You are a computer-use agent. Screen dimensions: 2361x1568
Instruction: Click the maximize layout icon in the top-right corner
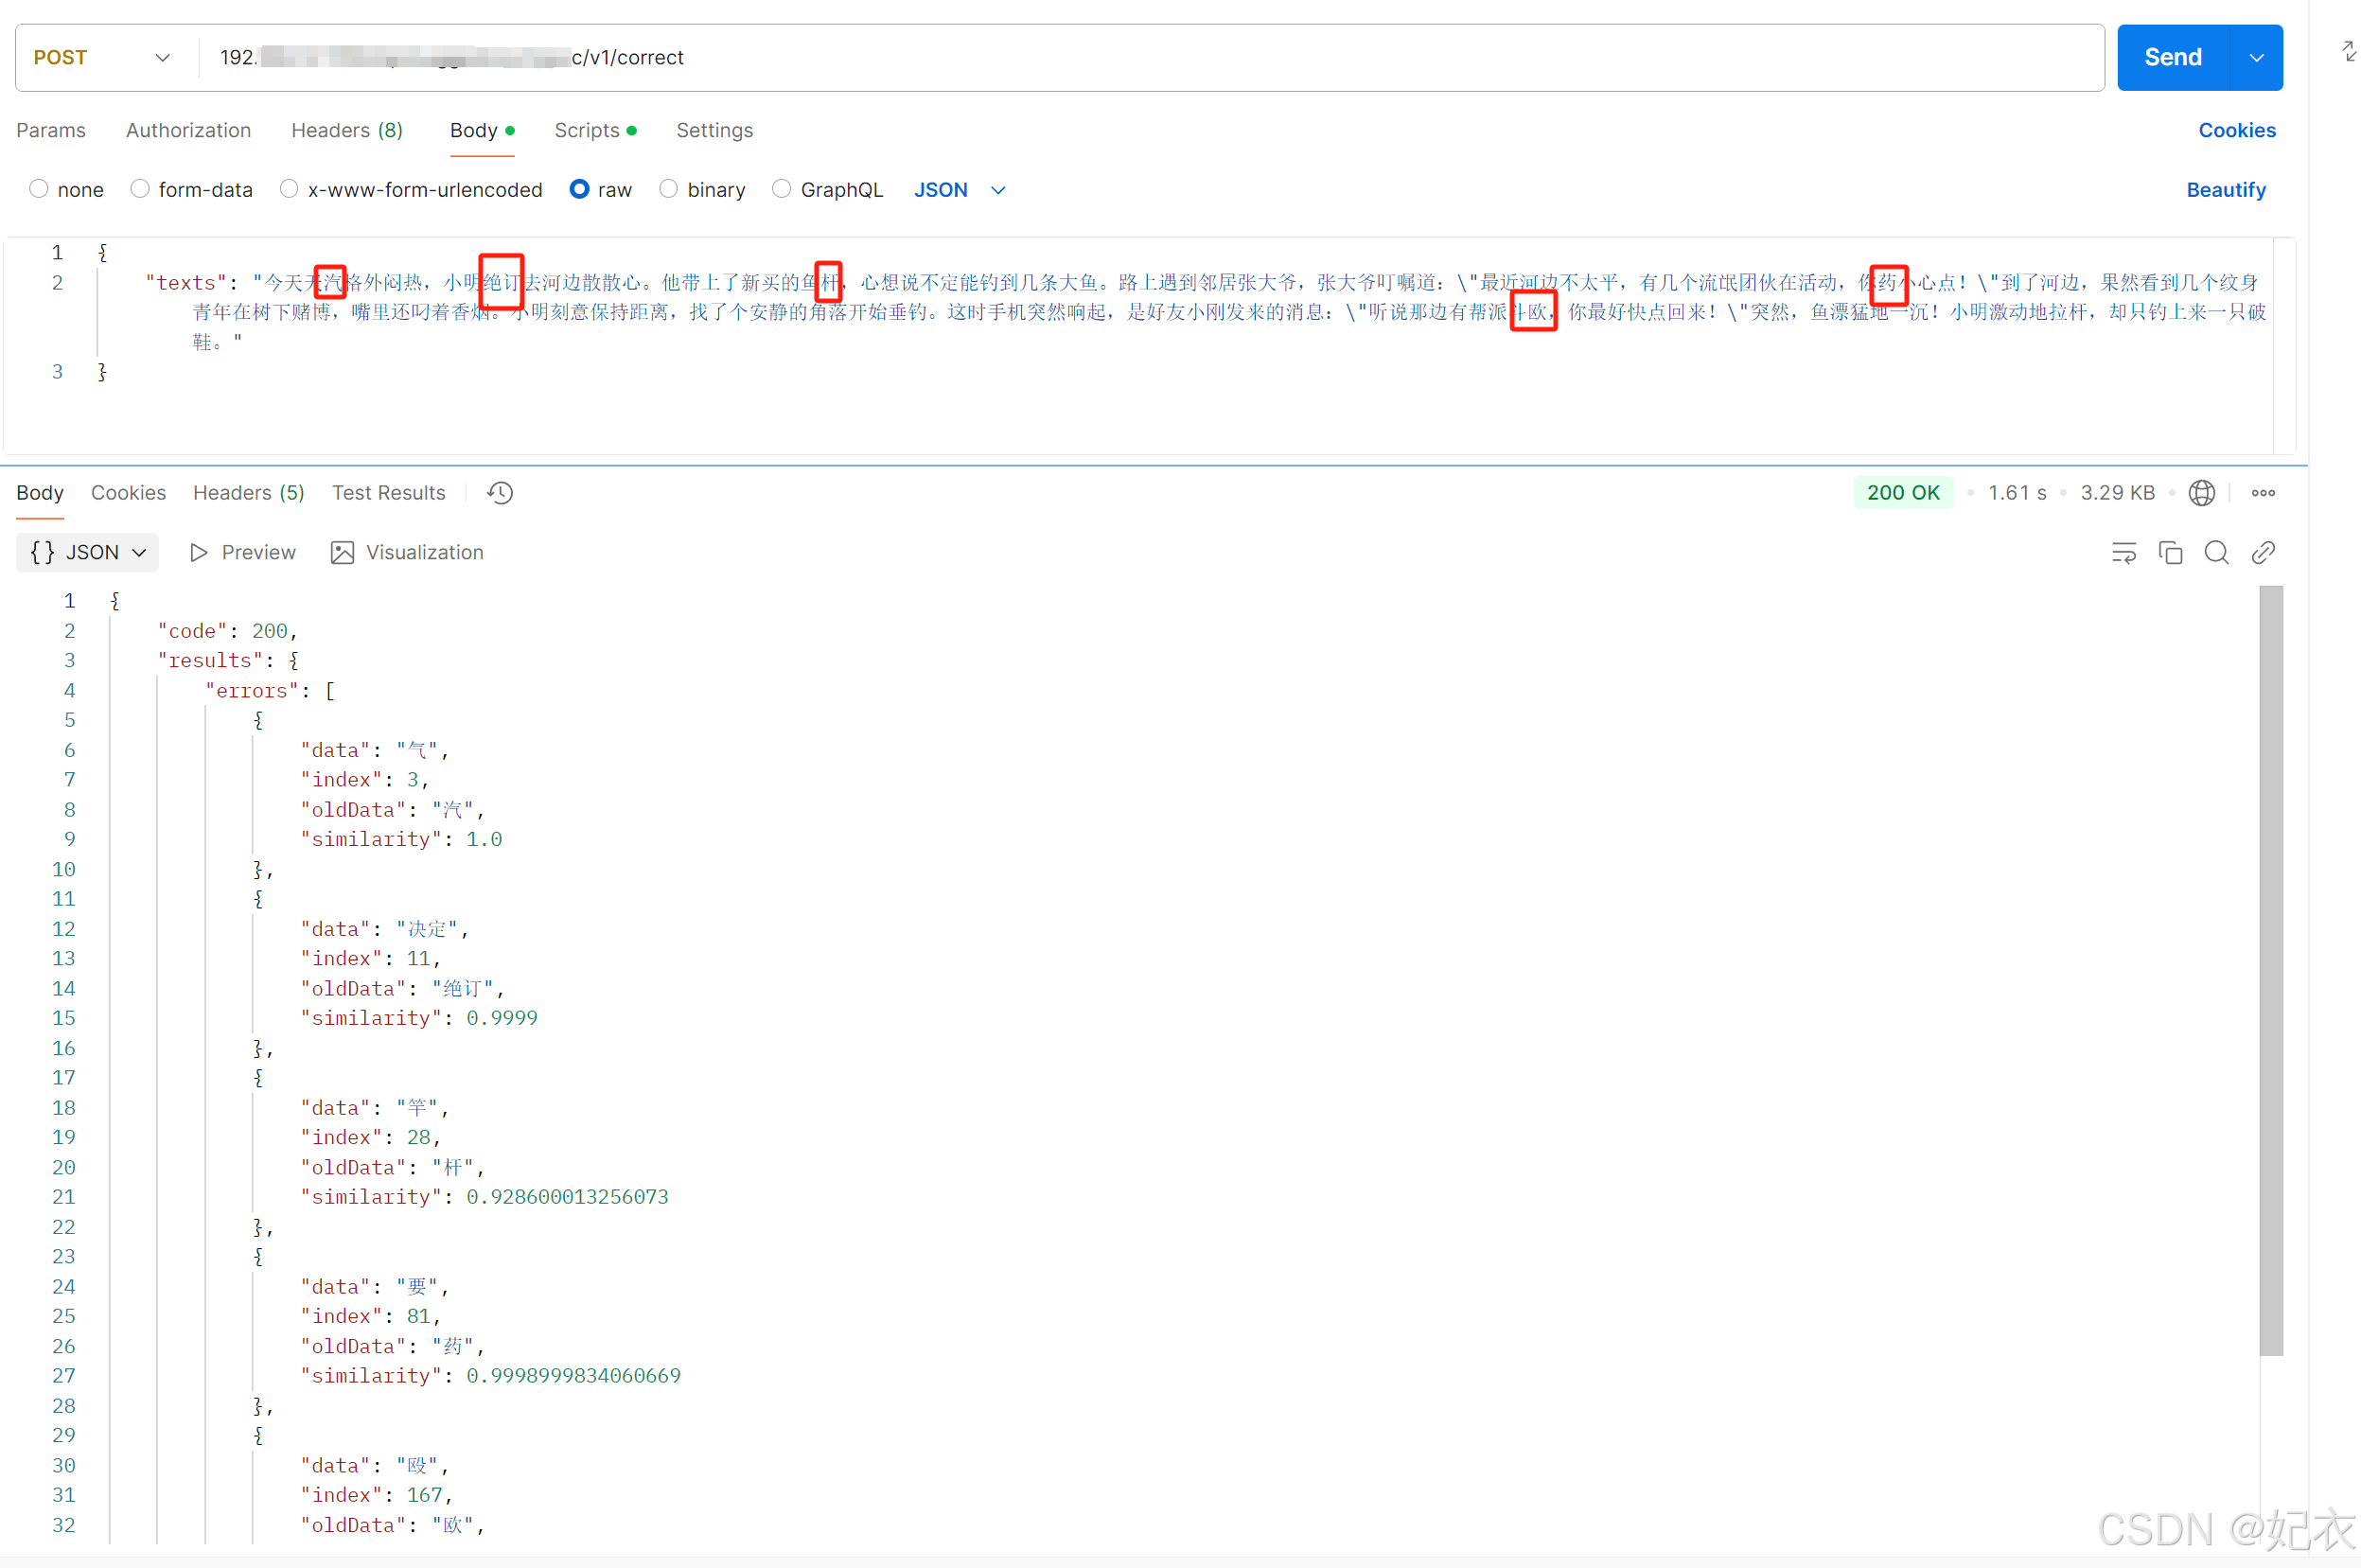coord(2347,51)
